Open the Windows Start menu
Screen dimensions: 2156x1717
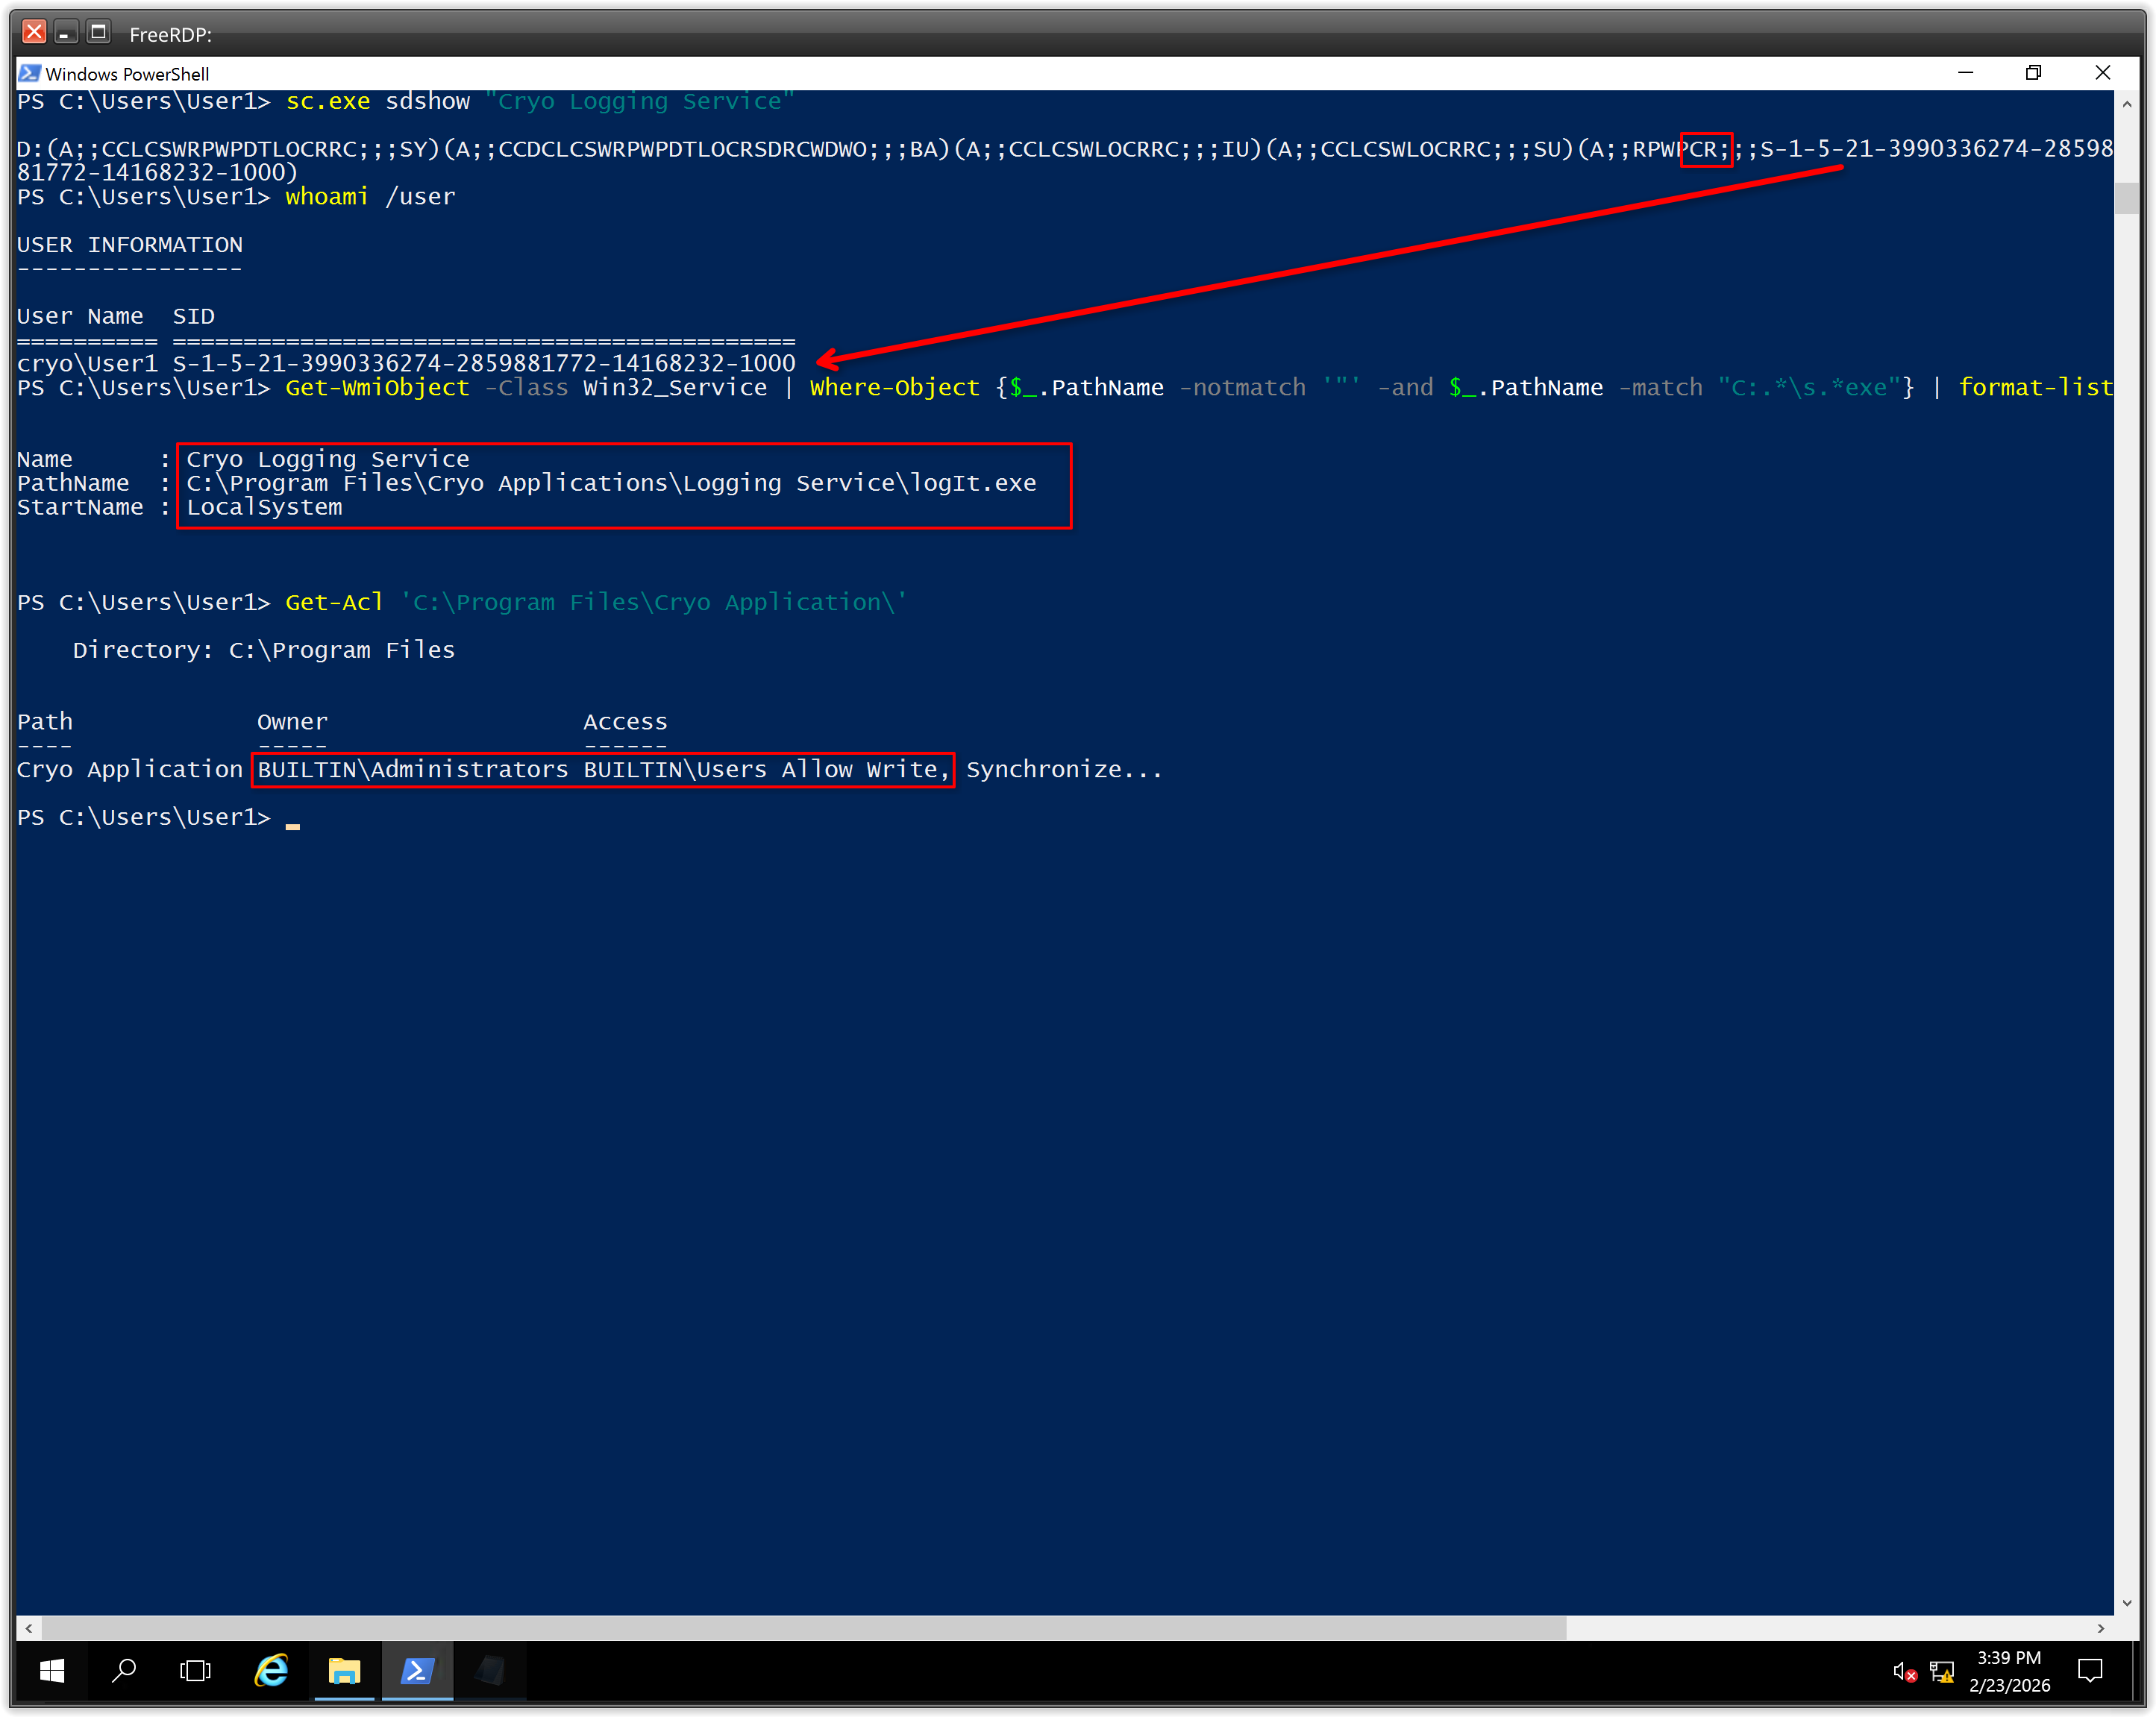click(52, 1670)
